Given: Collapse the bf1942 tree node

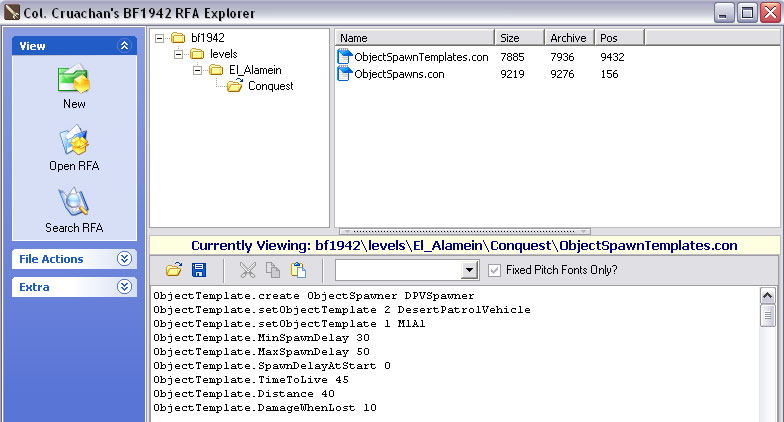Looking at the screenshot, I should [159, 38].
